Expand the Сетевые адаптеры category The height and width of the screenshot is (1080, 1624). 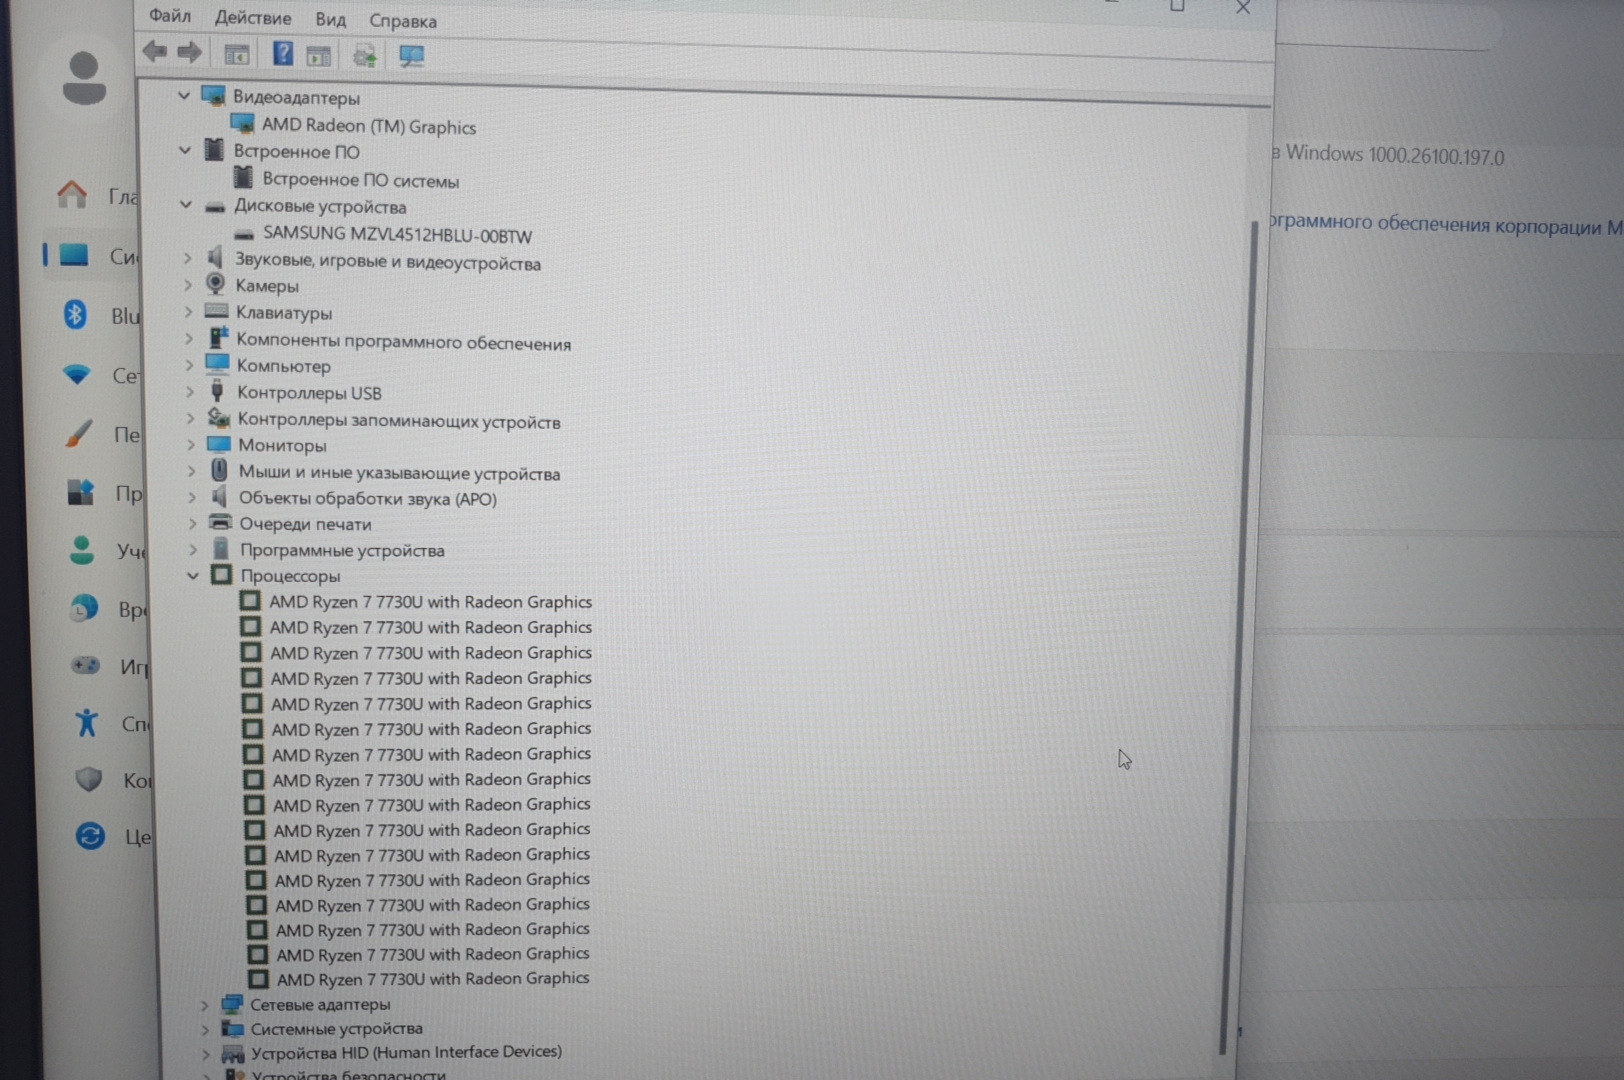(x=205, y=1004)
